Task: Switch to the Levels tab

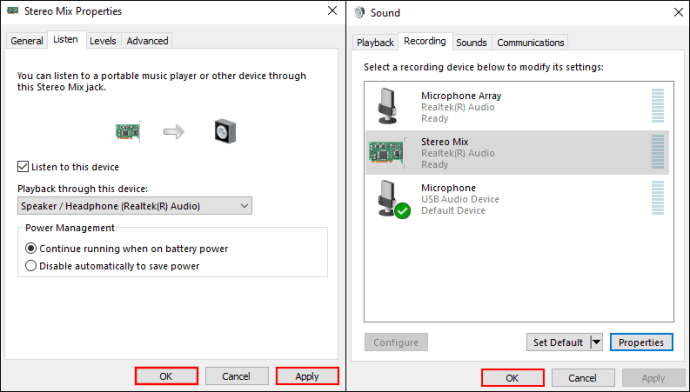Action: (x=103, y=40)
